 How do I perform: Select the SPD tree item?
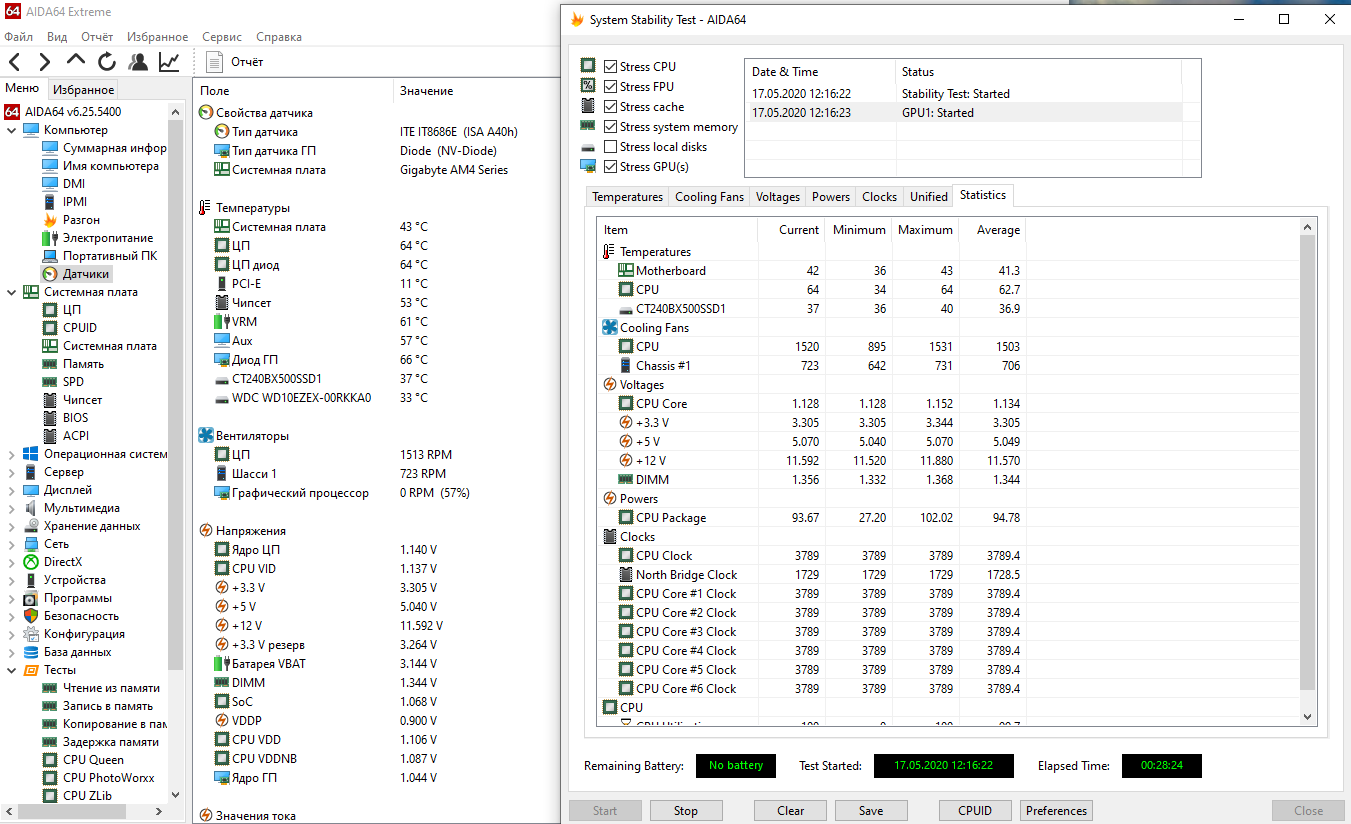pyautogui.click(x=73, y=382)
